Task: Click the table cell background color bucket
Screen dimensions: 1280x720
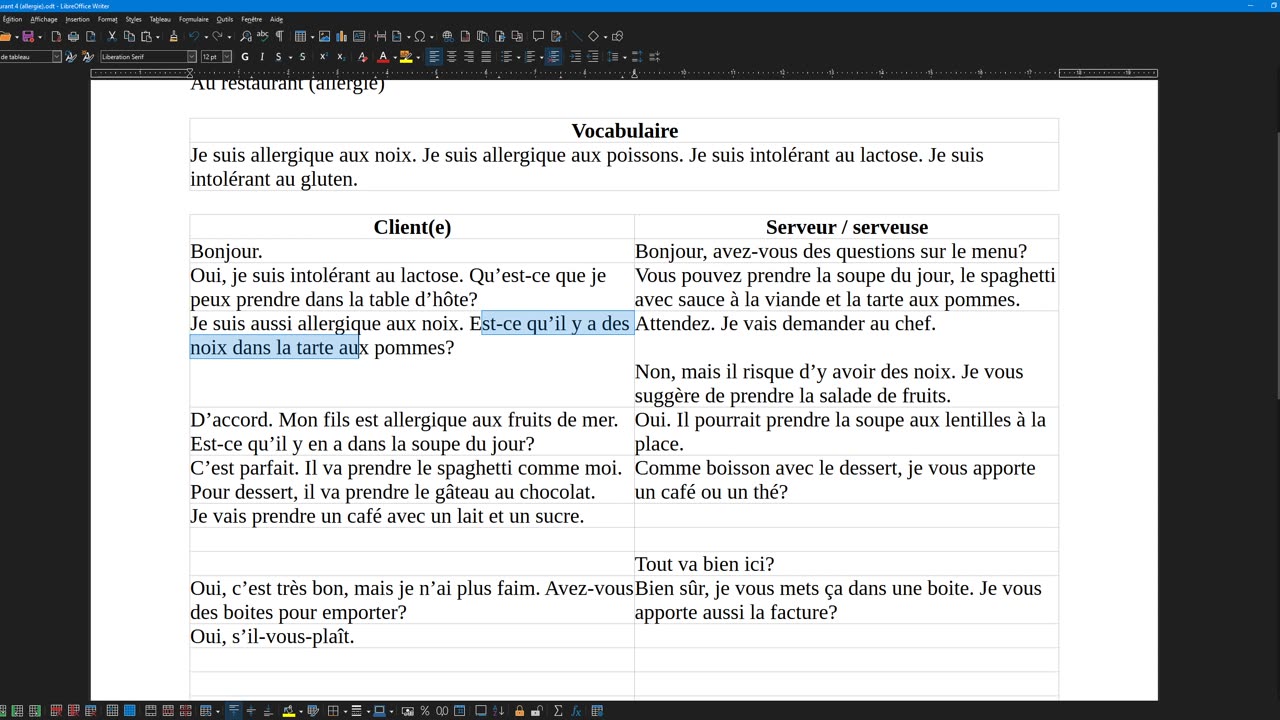Action: point(288,711)
